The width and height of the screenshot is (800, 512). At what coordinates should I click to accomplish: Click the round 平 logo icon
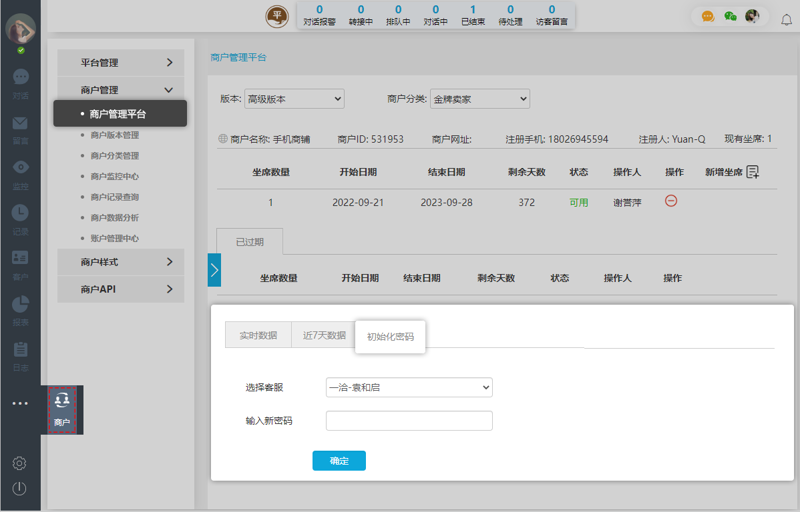pos(277,16)
